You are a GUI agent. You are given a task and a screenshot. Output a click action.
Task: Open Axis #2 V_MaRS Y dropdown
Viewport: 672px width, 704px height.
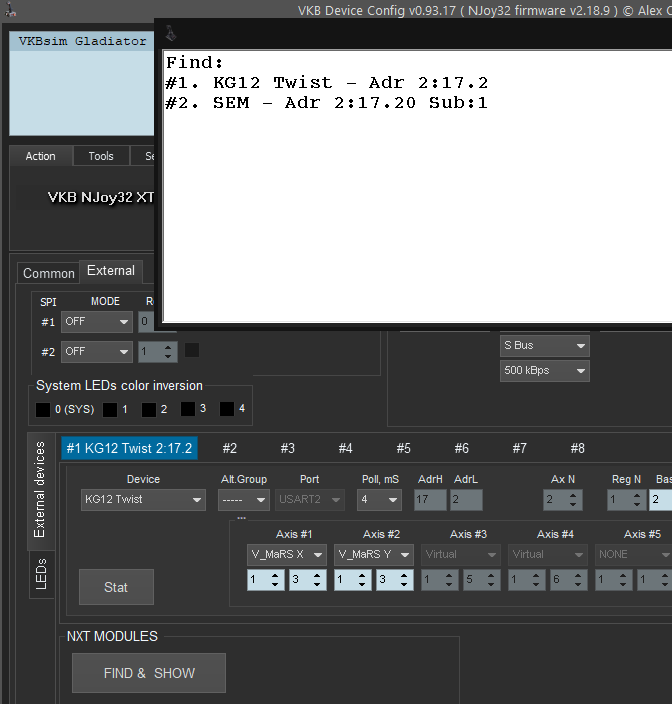[x=373, y=554]
